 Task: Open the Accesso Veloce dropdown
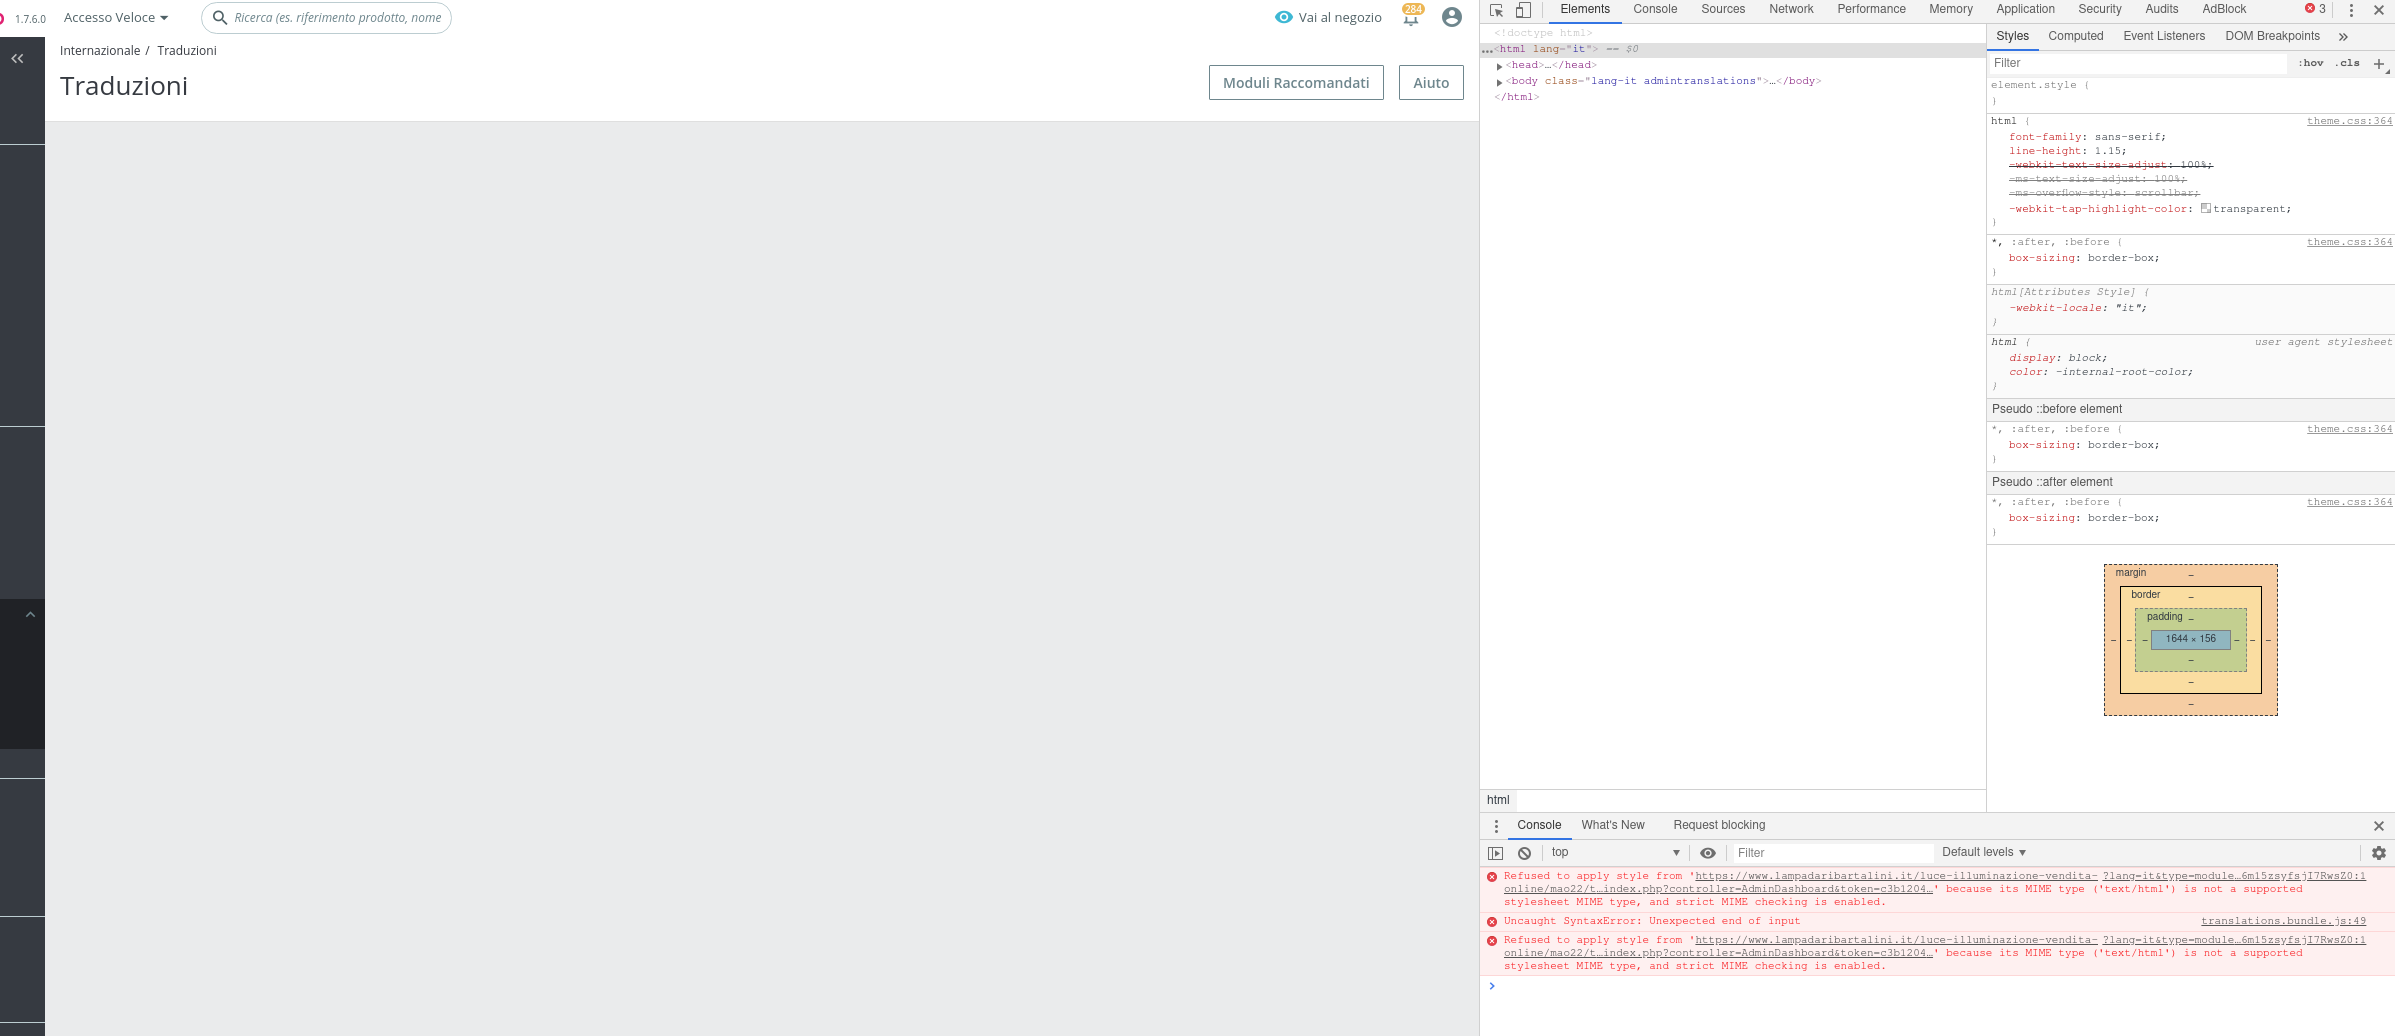coord(115,17)
